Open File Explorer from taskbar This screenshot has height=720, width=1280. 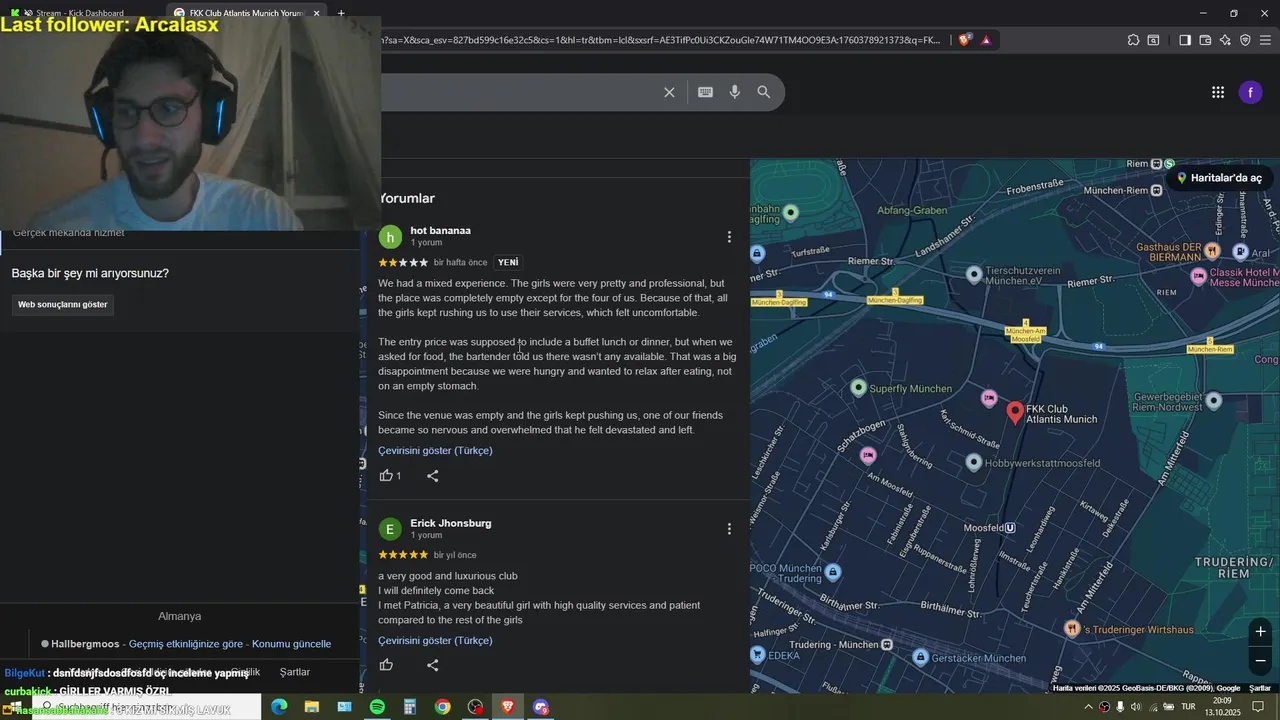(312, 707)
